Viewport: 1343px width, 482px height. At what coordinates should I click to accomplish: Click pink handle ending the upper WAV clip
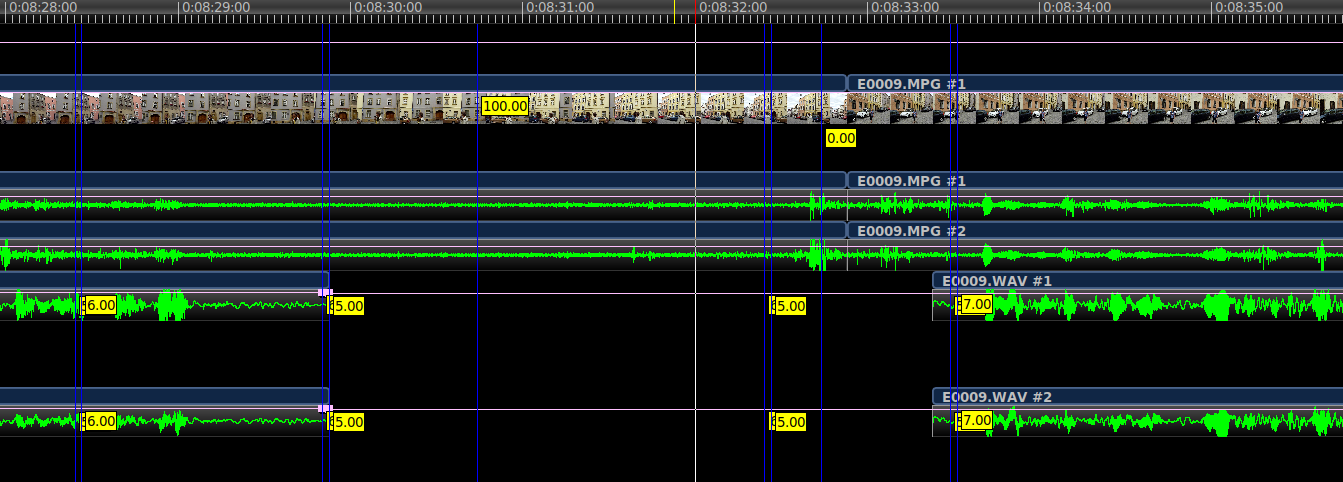pos(324,292)
